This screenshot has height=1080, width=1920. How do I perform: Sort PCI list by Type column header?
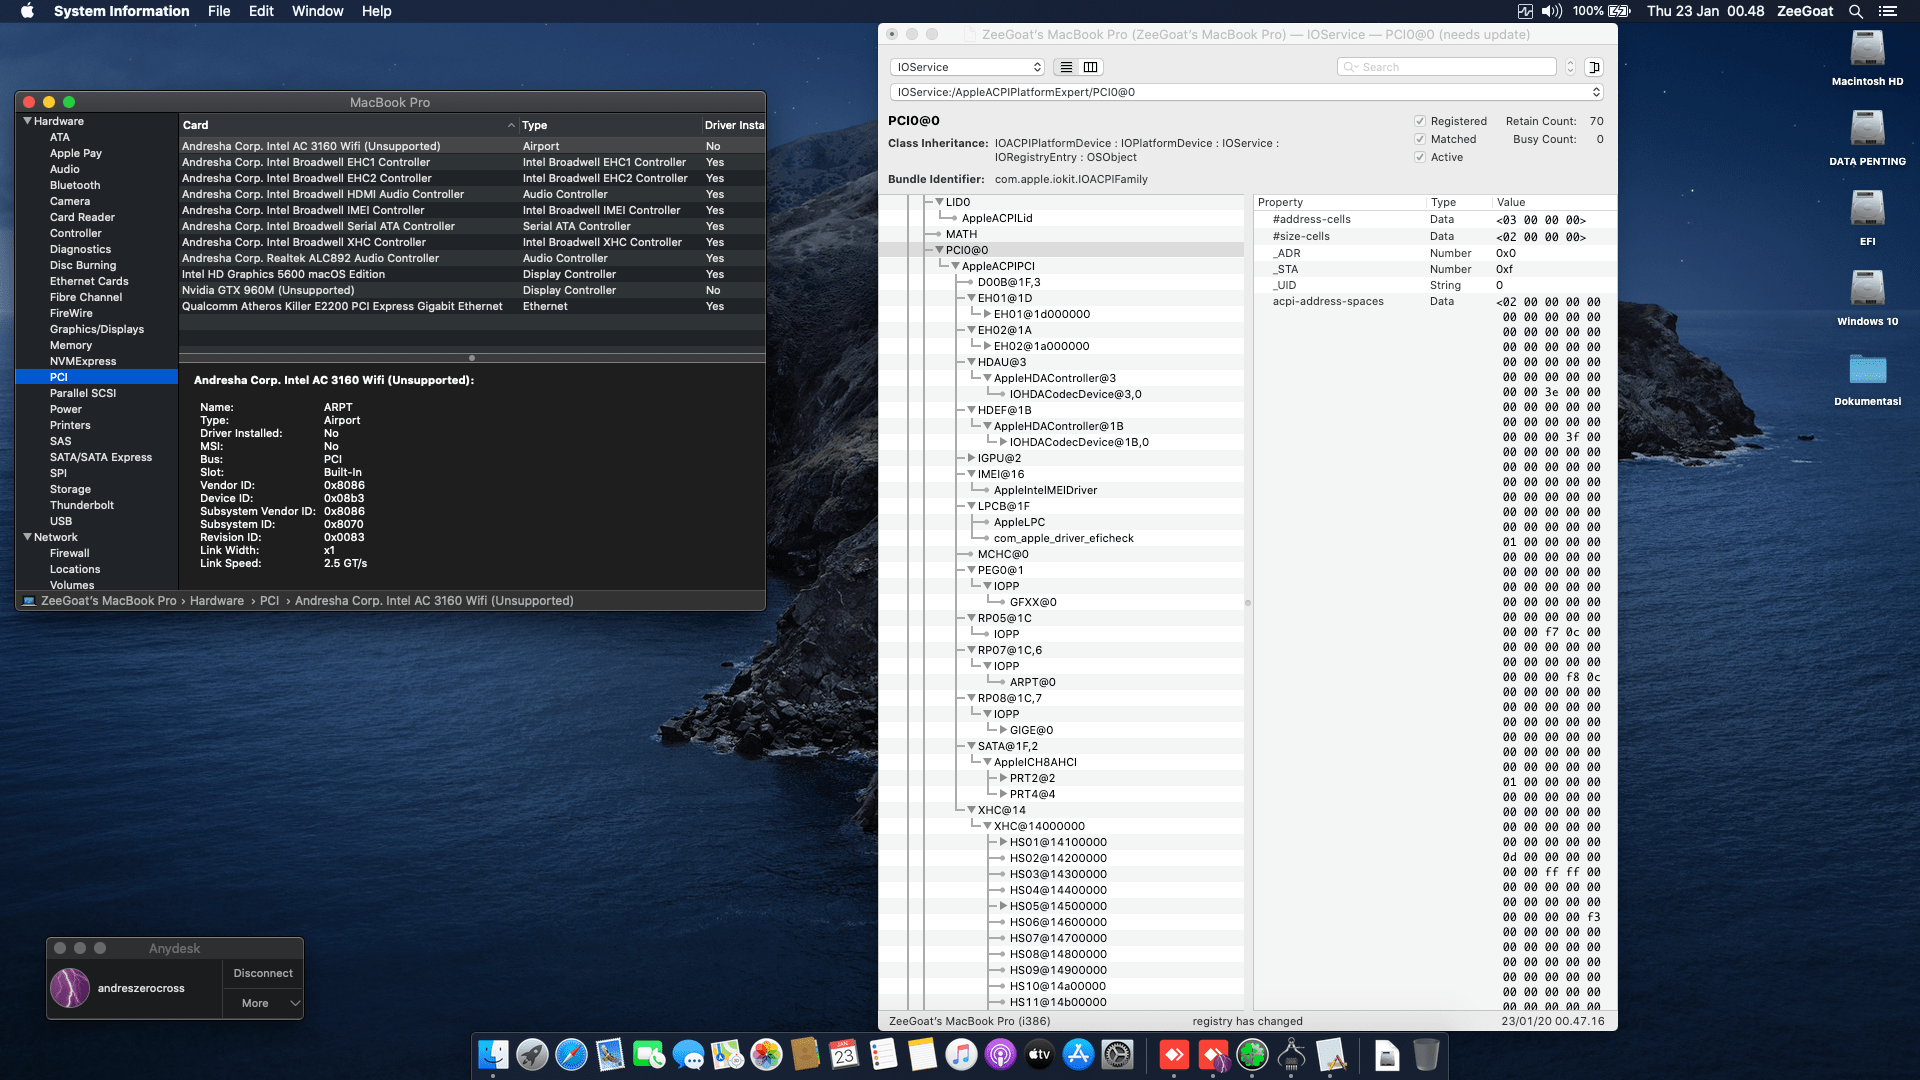[610, 125]
